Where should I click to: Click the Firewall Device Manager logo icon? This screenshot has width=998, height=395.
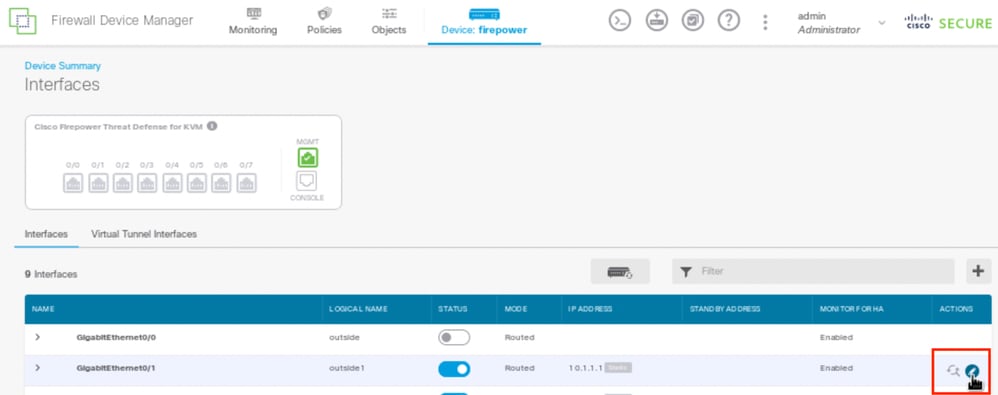click(x=23, y=22)
